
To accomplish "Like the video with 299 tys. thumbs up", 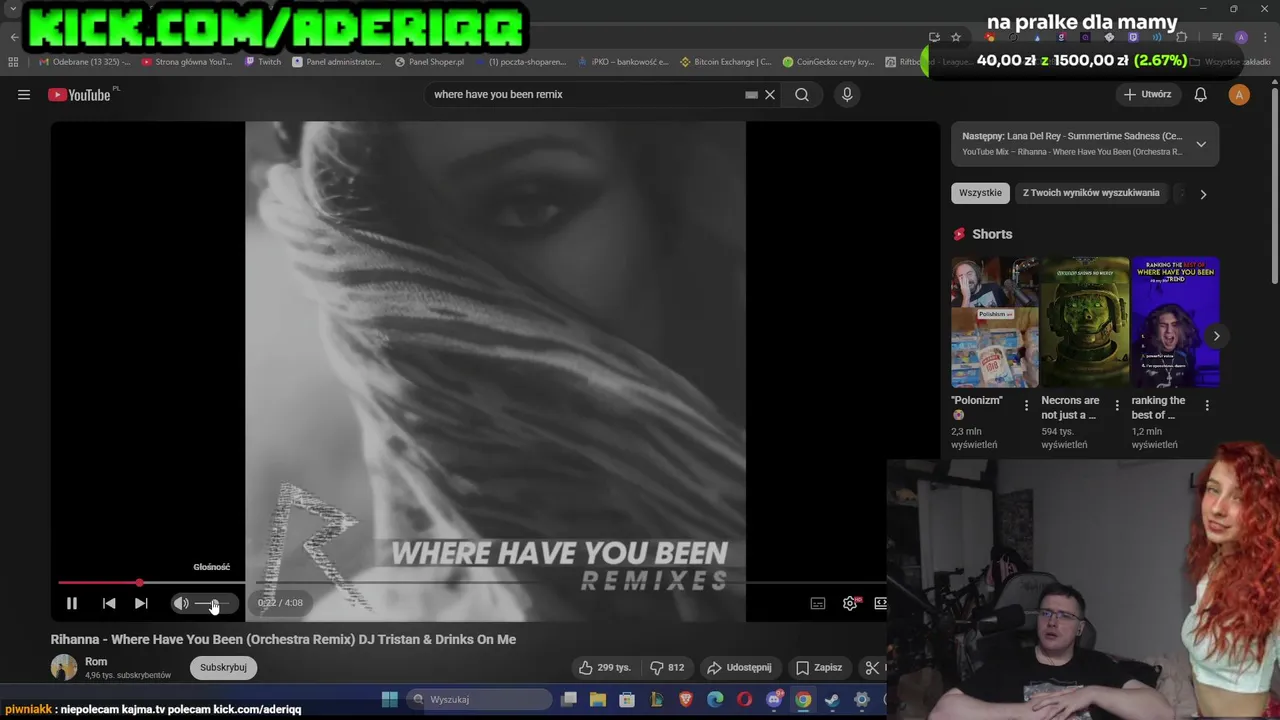I will tap(604, 667).
